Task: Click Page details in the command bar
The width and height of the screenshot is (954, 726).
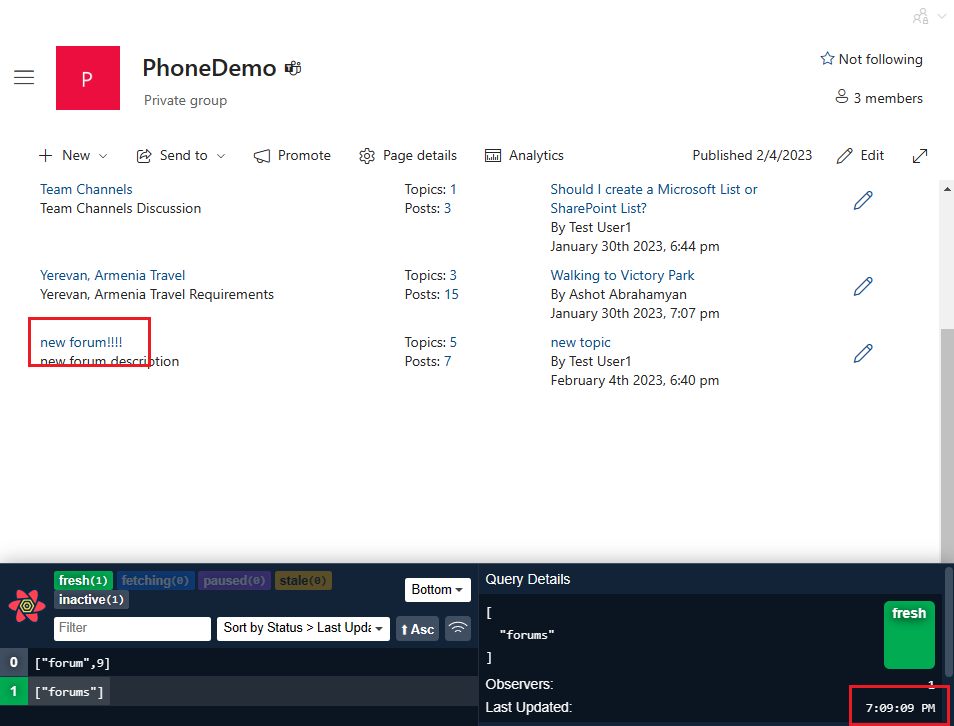Action: [x=408, y=155]
